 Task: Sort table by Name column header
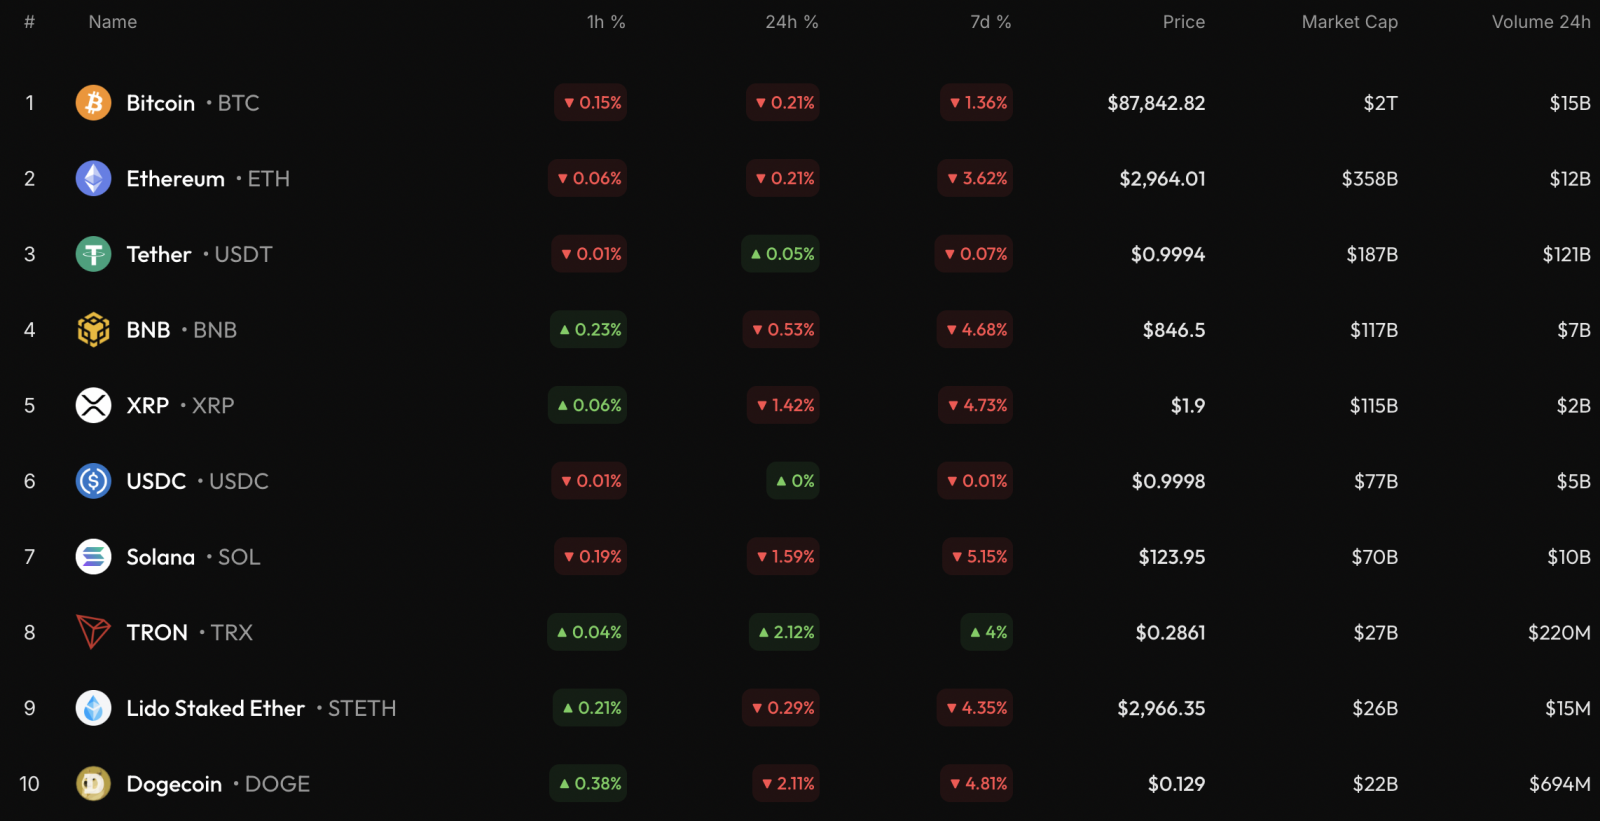click(x=112, y=22)
